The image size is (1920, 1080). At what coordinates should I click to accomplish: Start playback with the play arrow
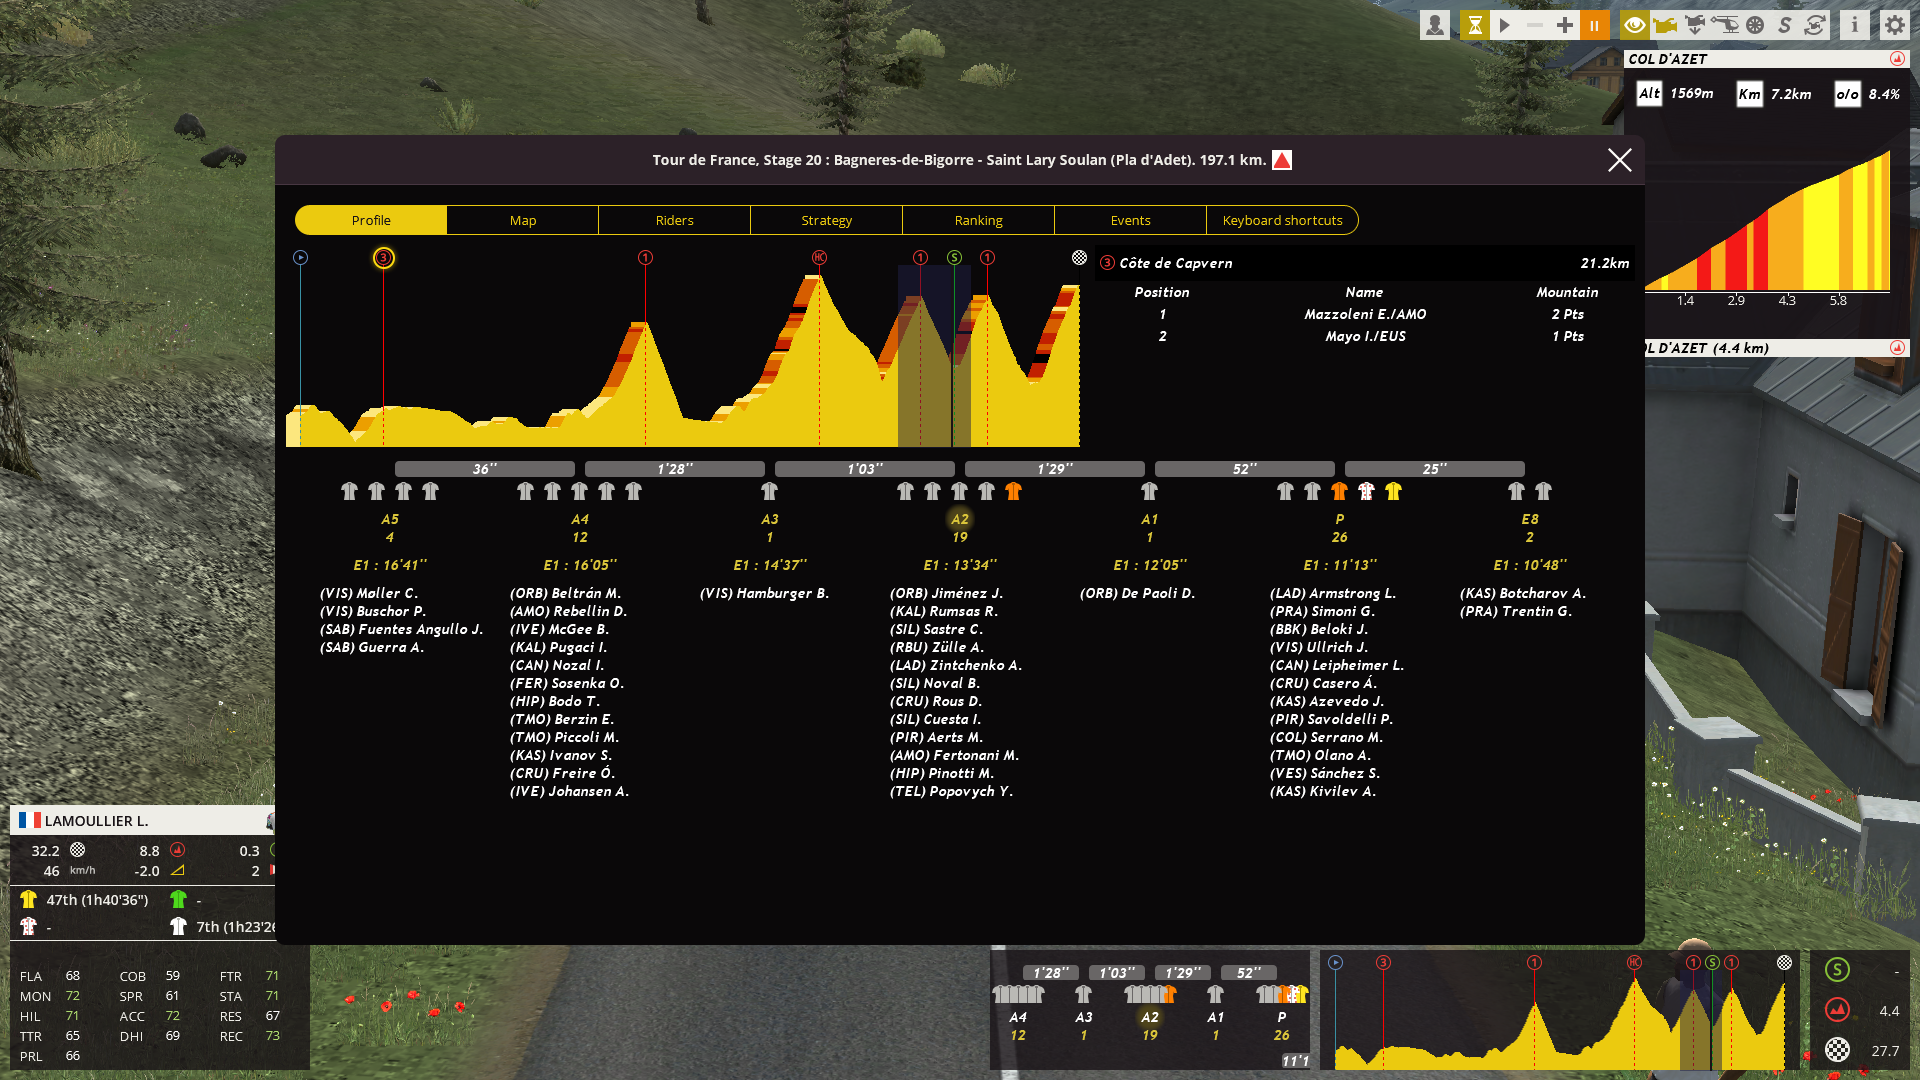pos(1505,25)
